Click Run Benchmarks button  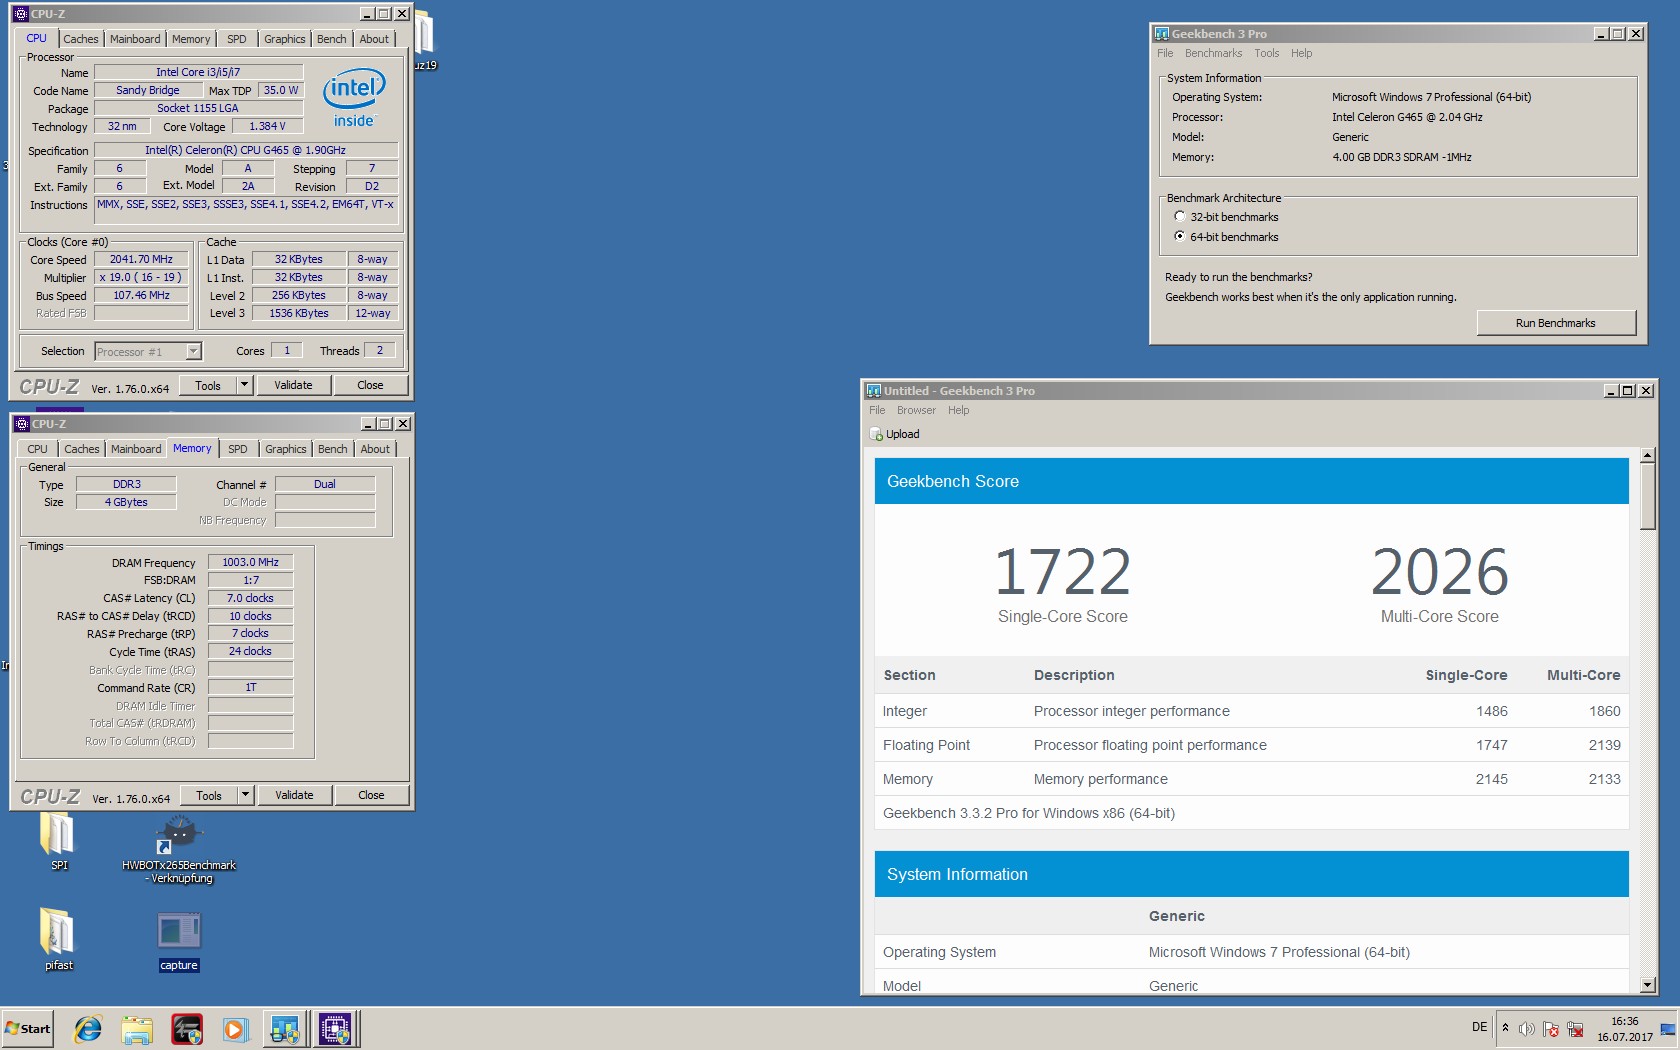pyautogui.click(x=1556, y=323)
